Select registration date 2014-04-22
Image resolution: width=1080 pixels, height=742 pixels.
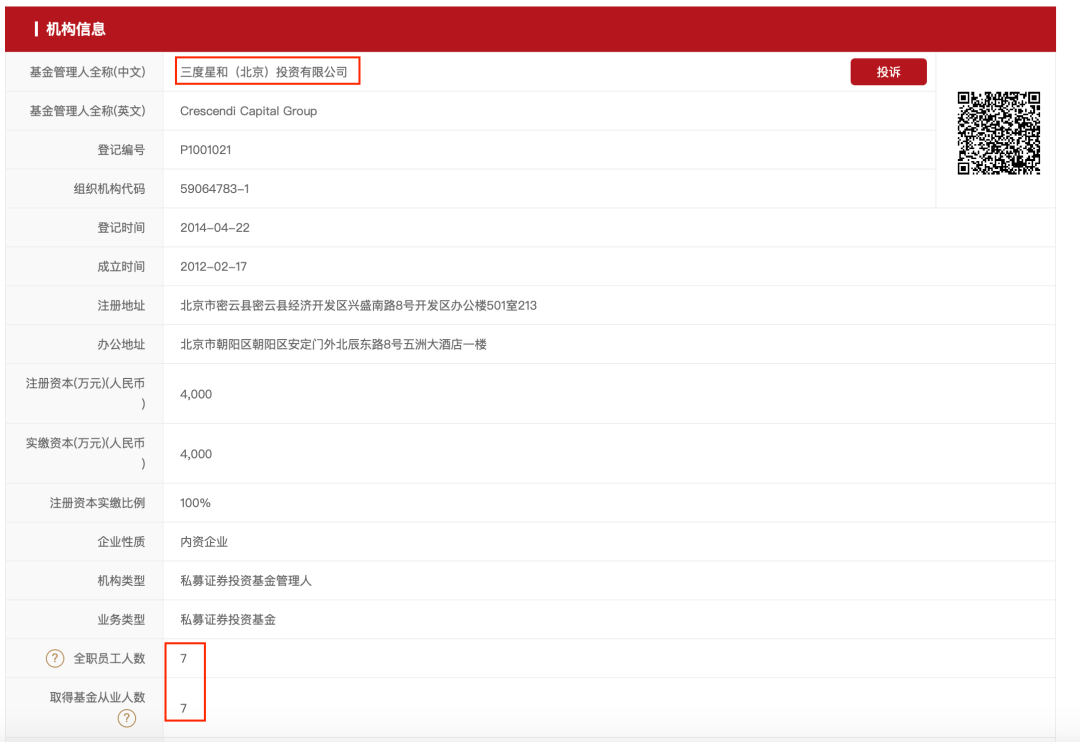click(x=214, y=227)
